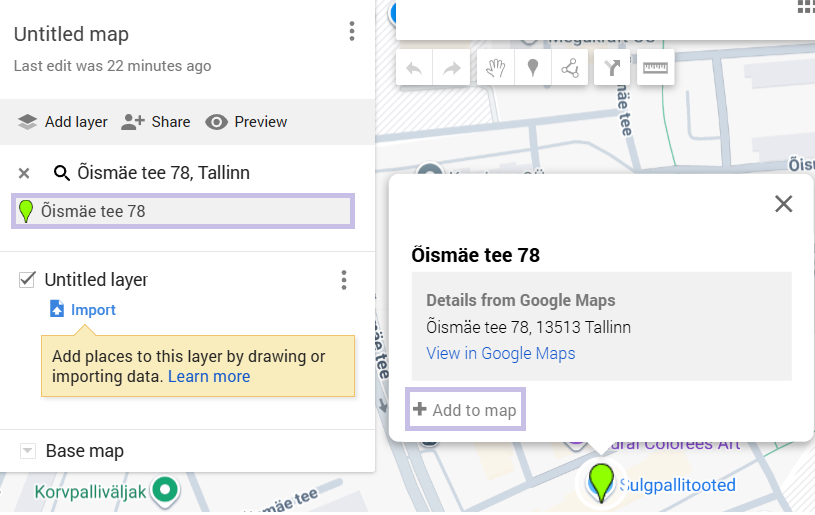Image resolution: width=815 pixels, height=515 pixels.
Task: Select the Add marker tool
Action: 533,68
